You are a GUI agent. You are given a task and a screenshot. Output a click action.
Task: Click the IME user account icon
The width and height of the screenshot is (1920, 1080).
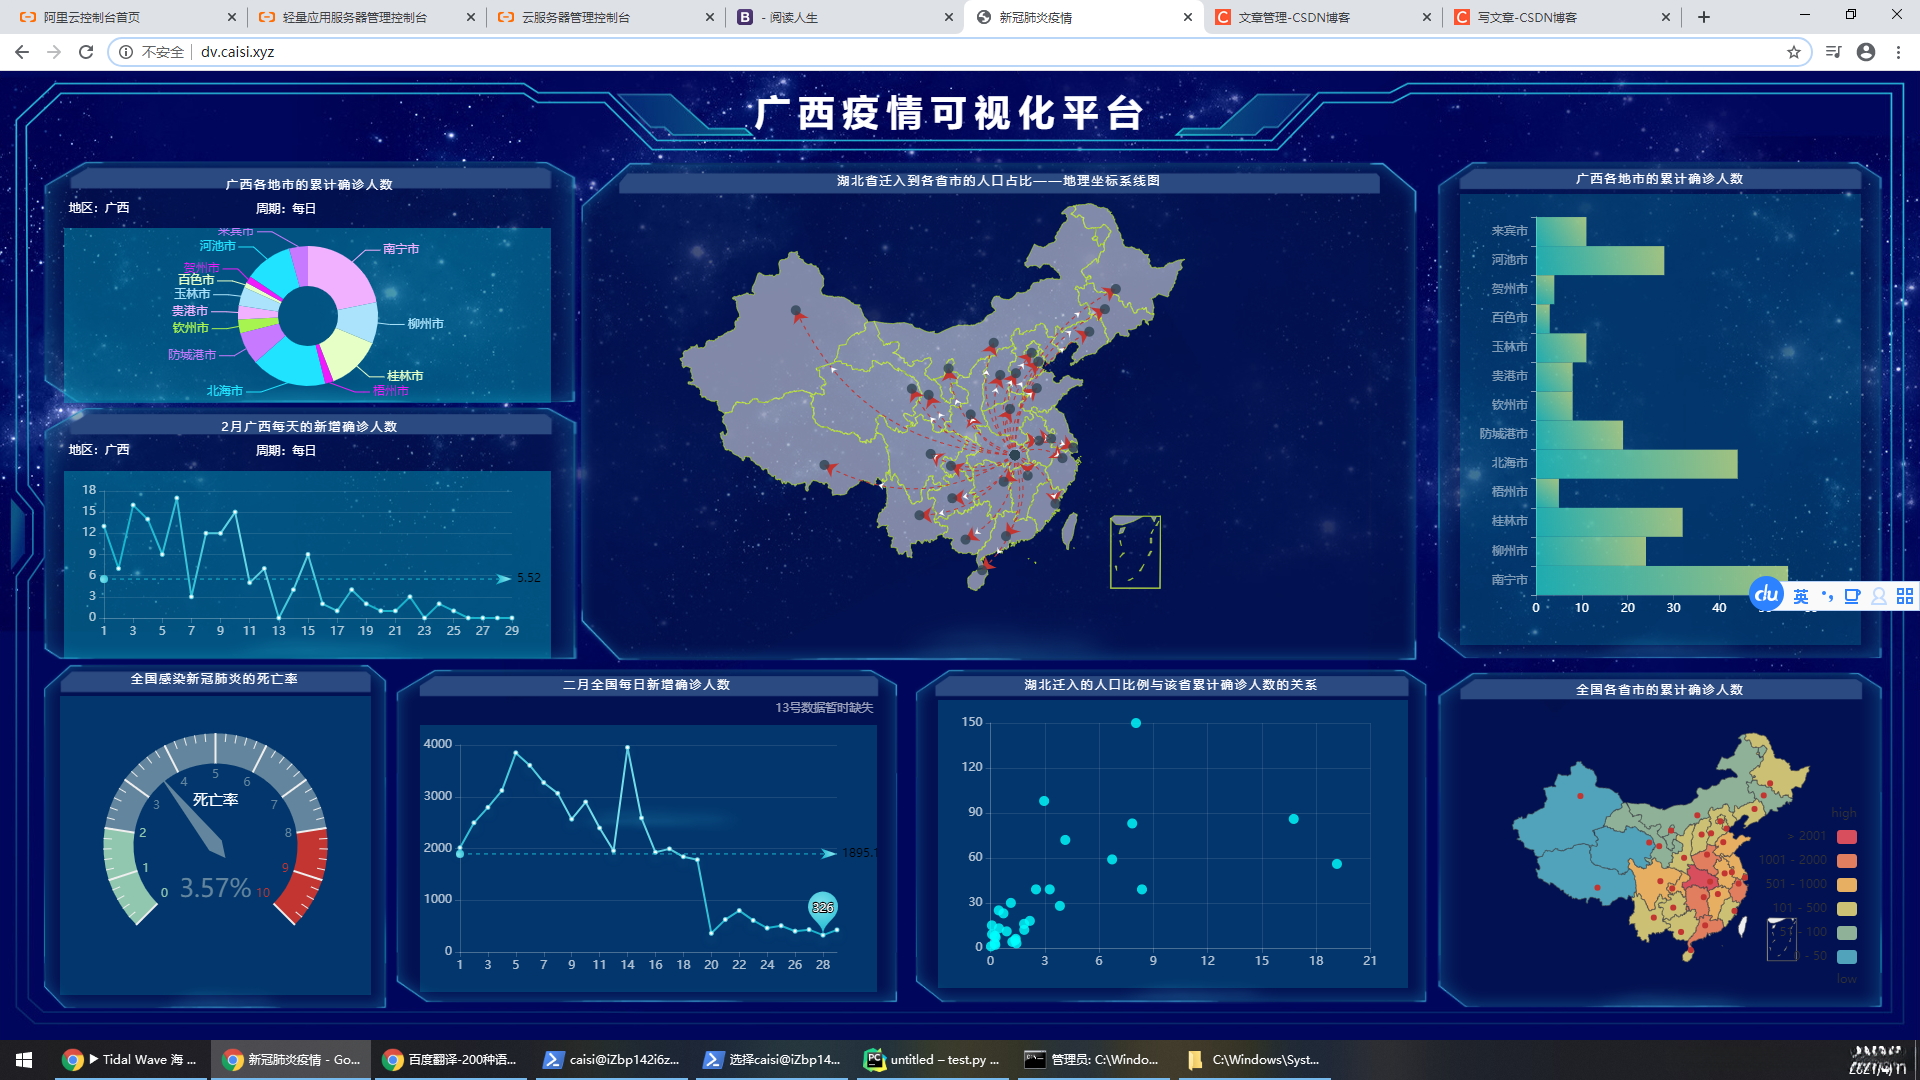click(1879, 597)
